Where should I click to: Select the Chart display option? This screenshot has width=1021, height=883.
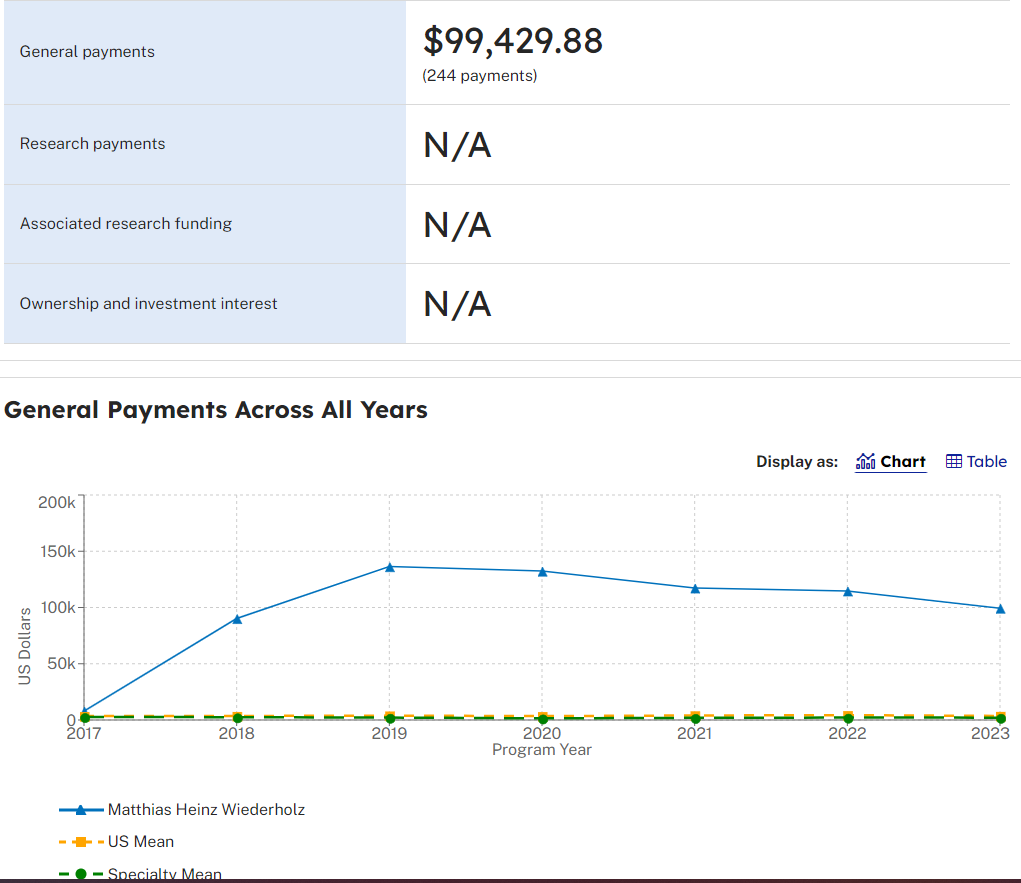(x=890, y=461)
